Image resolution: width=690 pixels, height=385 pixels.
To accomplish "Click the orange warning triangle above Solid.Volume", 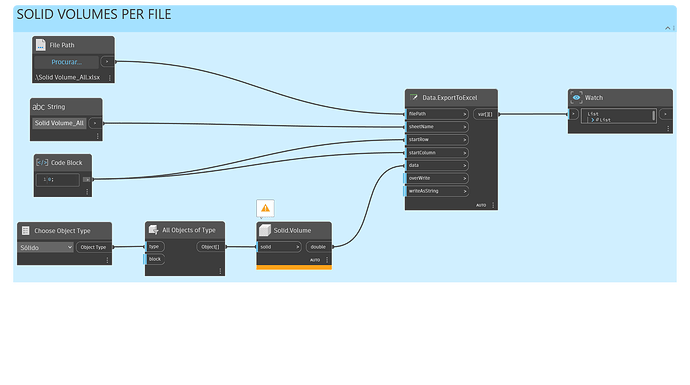I will tap(265, 208).
